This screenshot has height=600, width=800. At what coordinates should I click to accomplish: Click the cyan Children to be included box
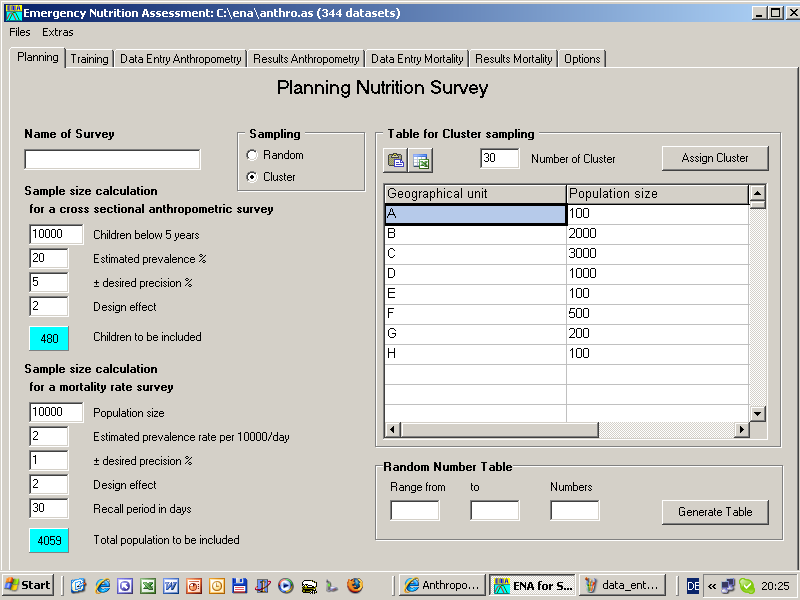click(x=49, y=339)
